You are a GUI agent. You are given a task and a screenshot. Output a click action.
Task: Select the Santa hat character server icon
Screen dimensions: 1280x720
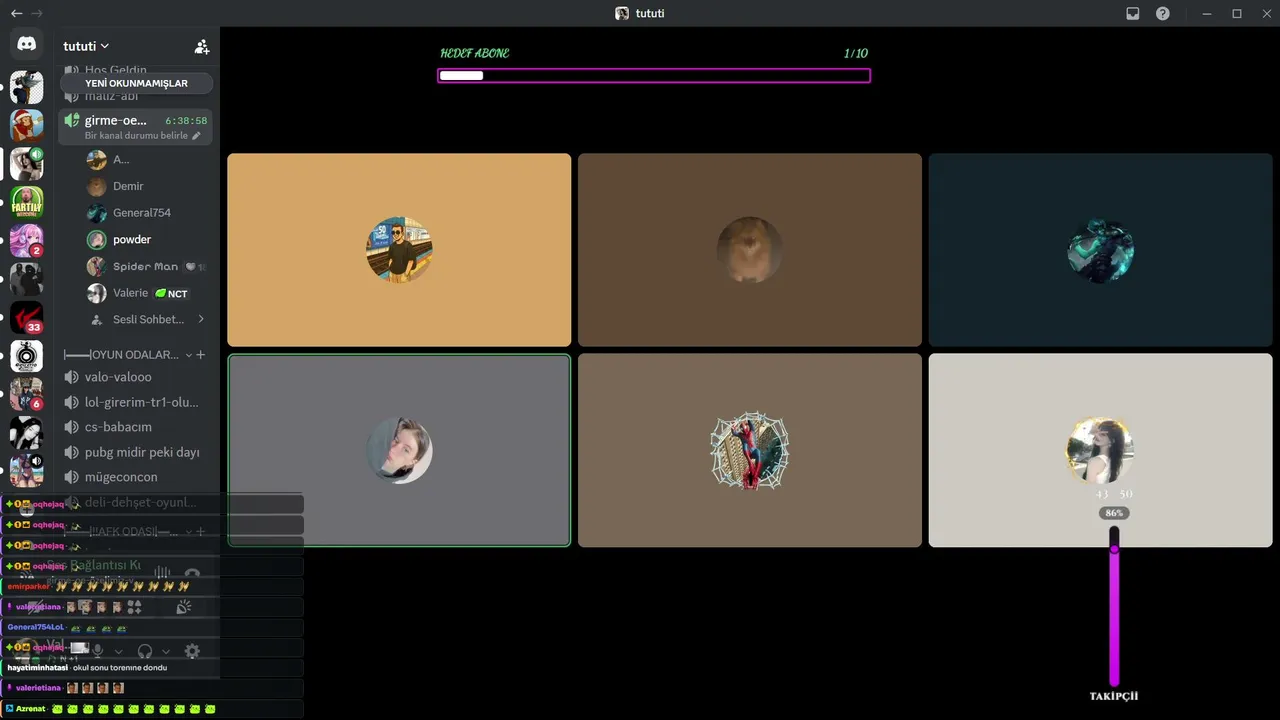[27, 125]
